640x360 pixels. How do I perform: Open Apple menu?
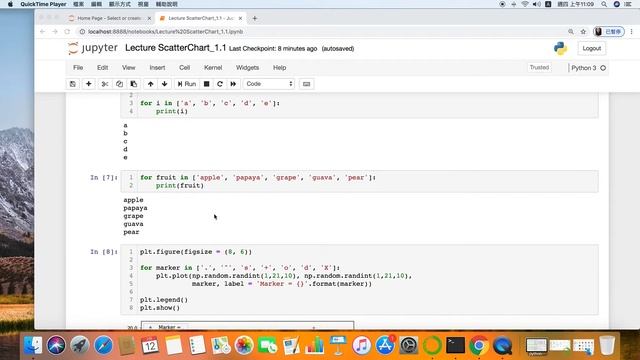10,4
